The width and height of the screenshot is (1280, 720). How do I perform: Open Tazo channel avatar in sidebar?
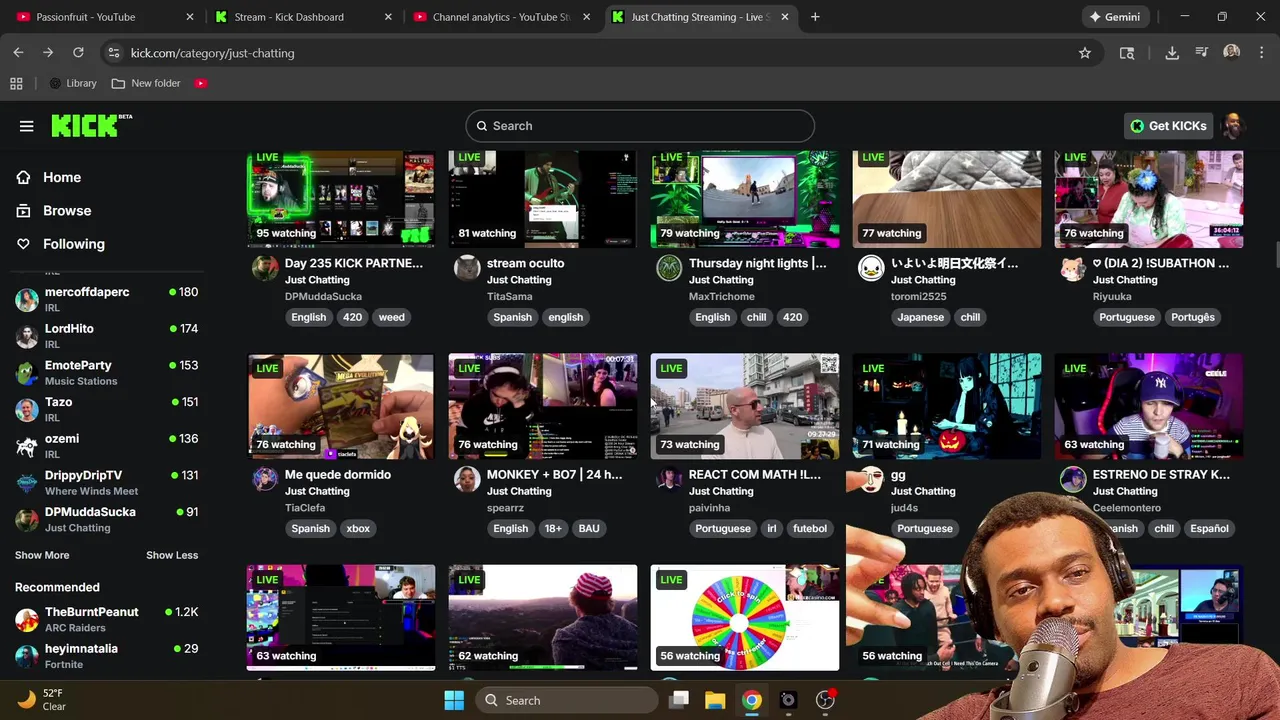[x=27, y=409]
